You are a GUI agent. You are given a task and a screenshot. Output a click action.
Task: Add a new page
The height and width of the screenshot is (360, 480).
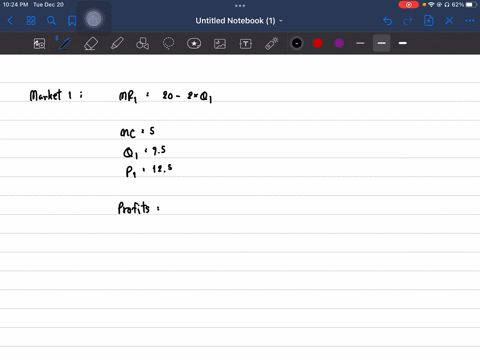[428, 21]
